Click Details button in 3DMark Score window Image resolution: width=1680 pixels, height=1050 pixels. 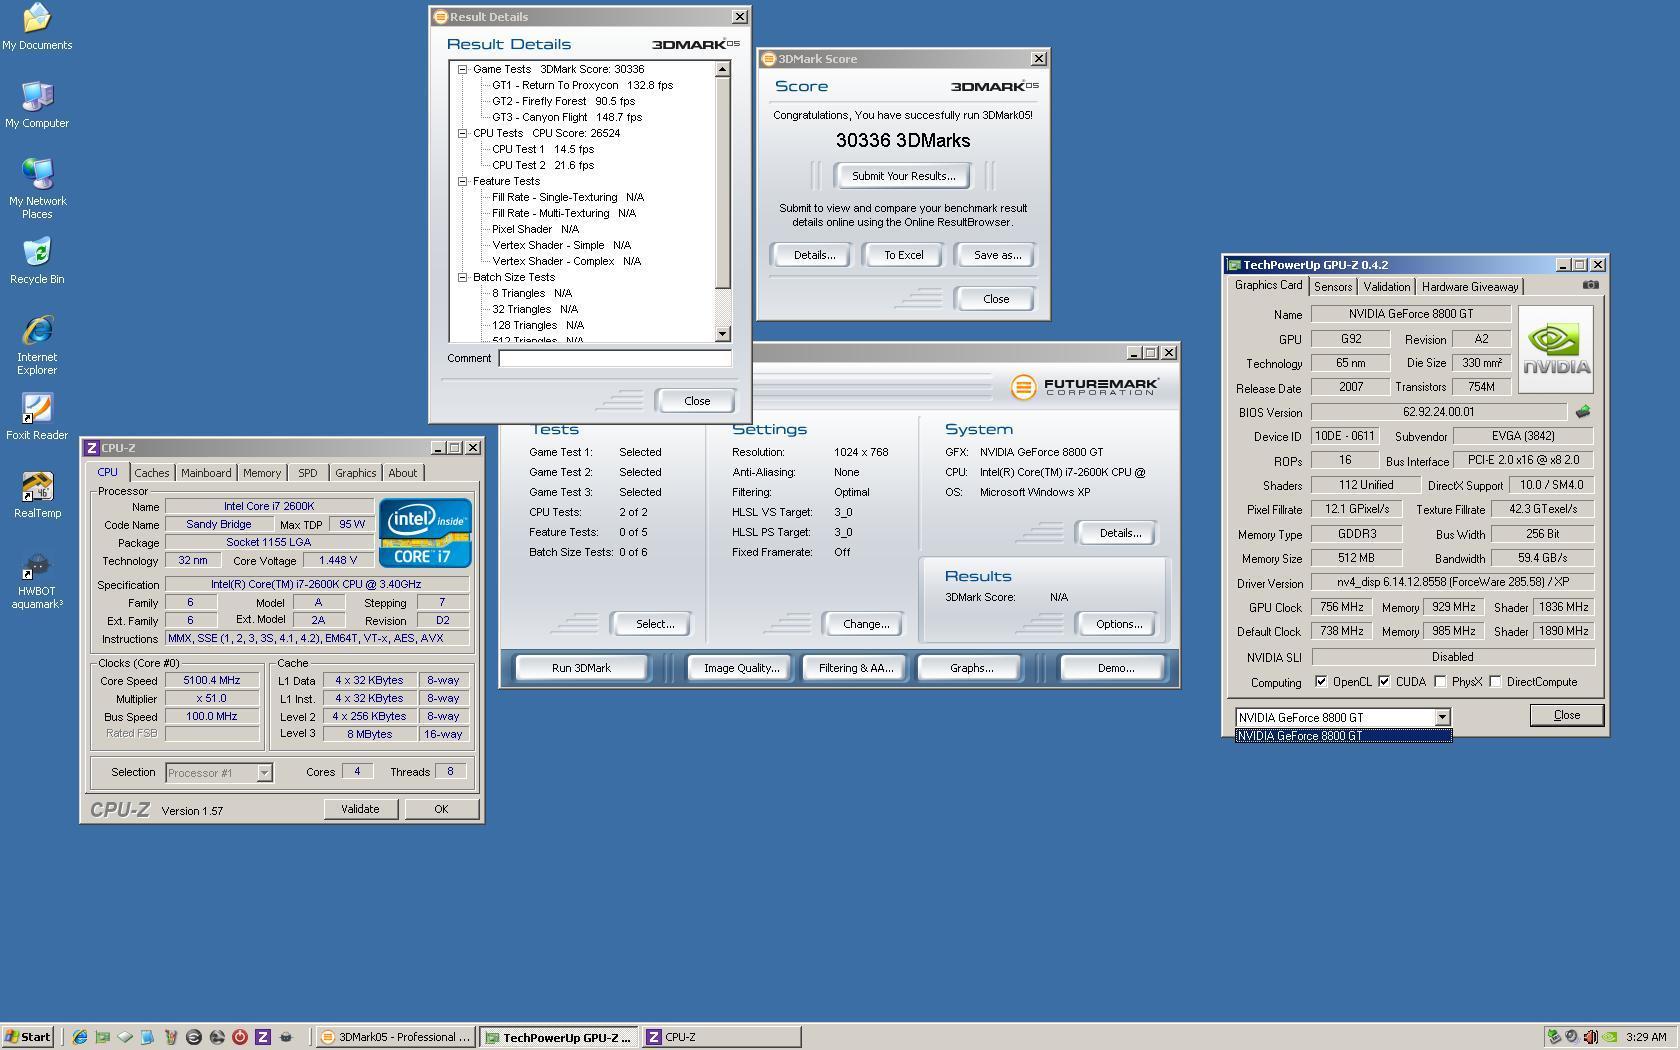point(814,255)
